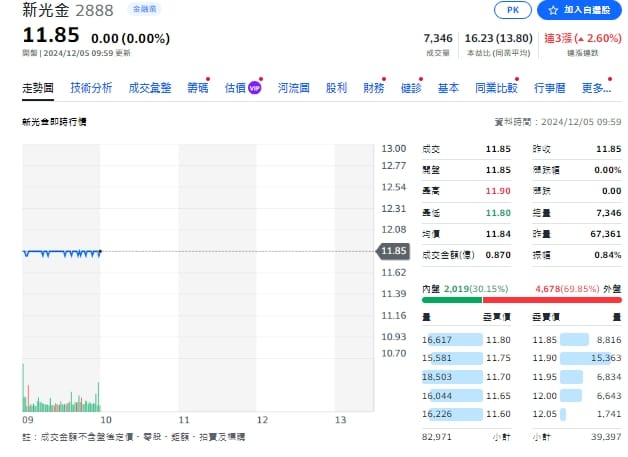
Task: Click the 資料時間 2024/12/05 09:59 label
Action: pyautogui.click(x=558, y=122)
